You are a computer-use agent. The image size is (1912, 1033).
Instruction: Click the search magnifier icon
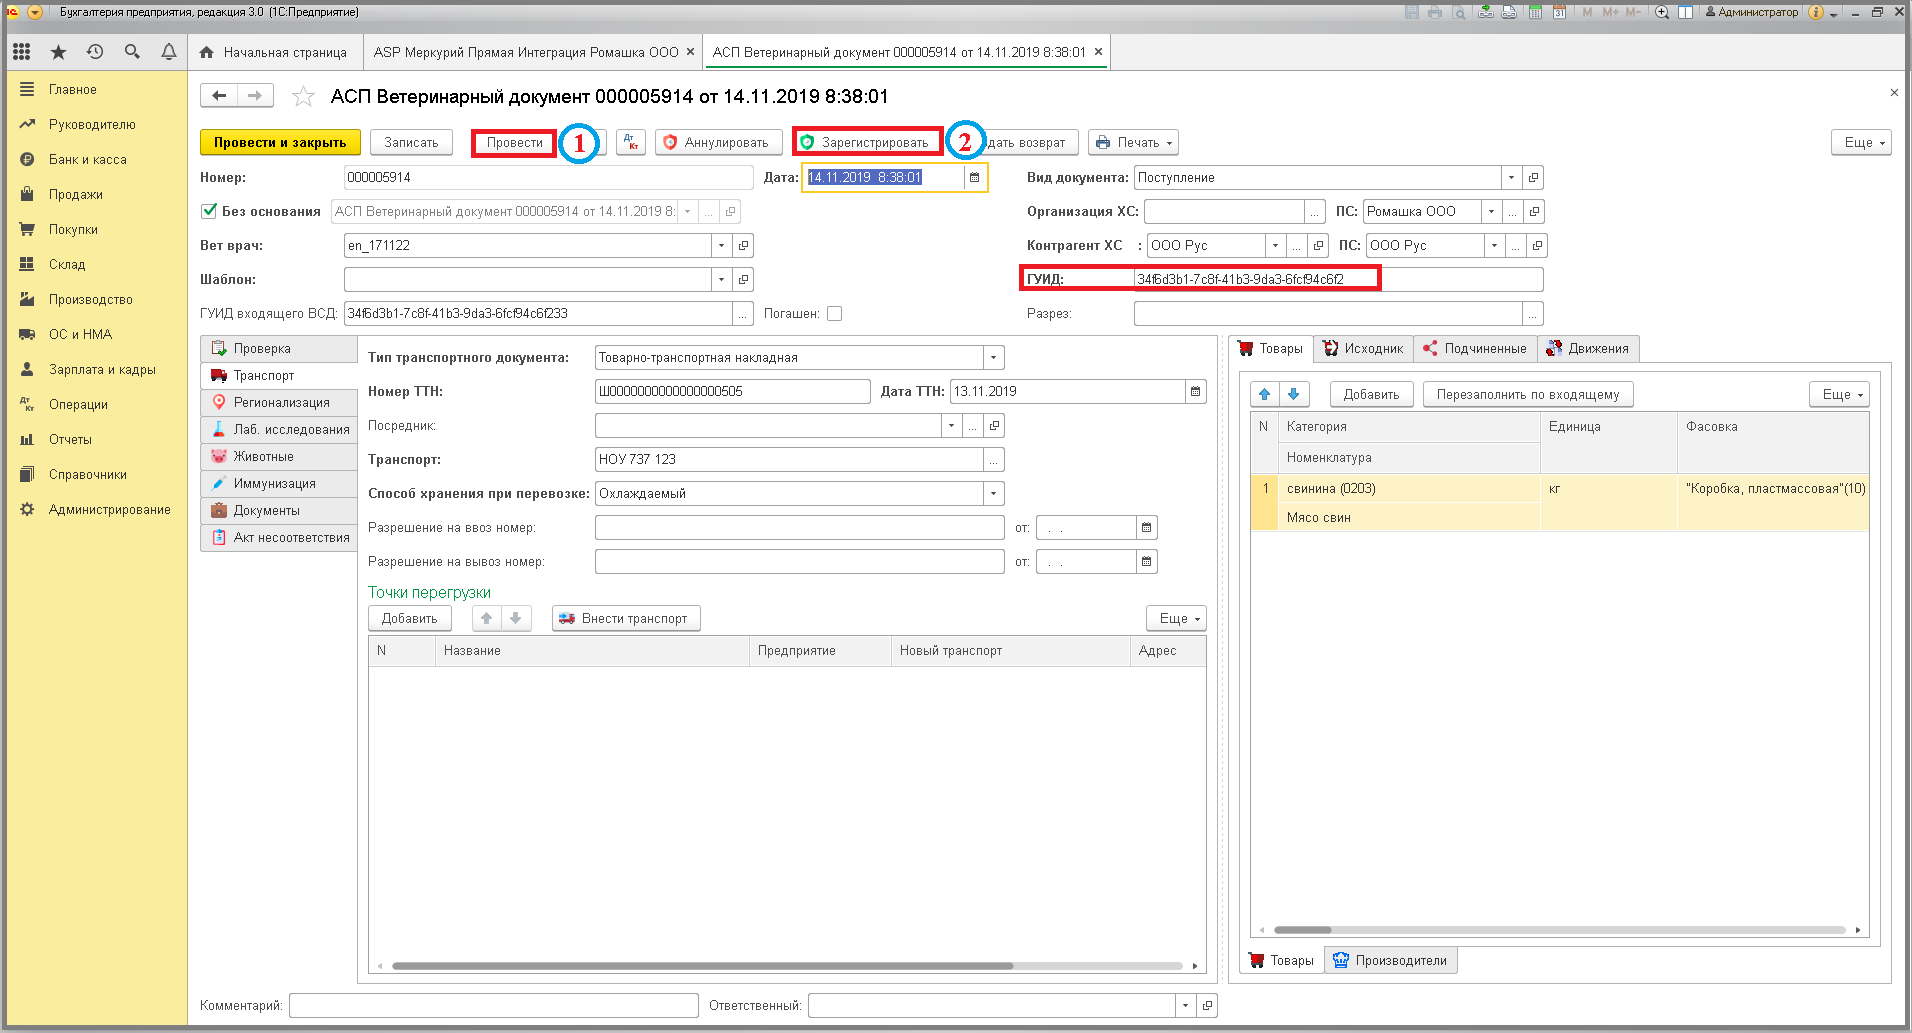[132, 51]
